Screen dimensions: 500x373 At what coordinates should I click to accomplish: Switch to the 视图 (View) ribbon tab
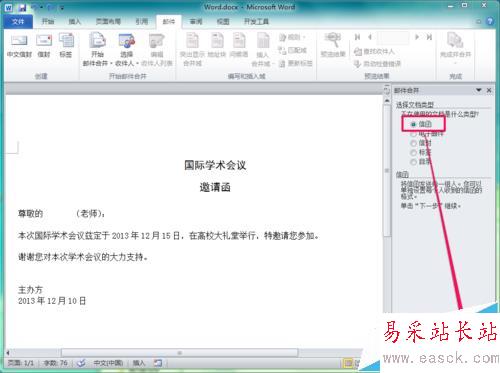223,22
